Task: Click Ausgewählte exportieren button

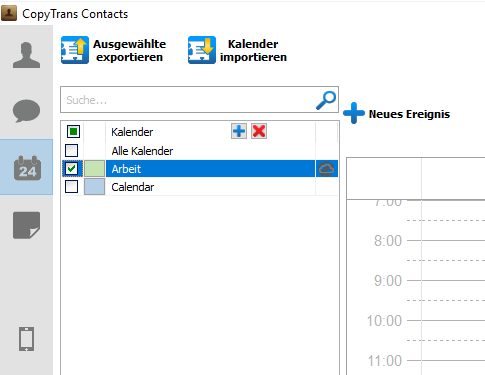Action: (x=114, y=50)
